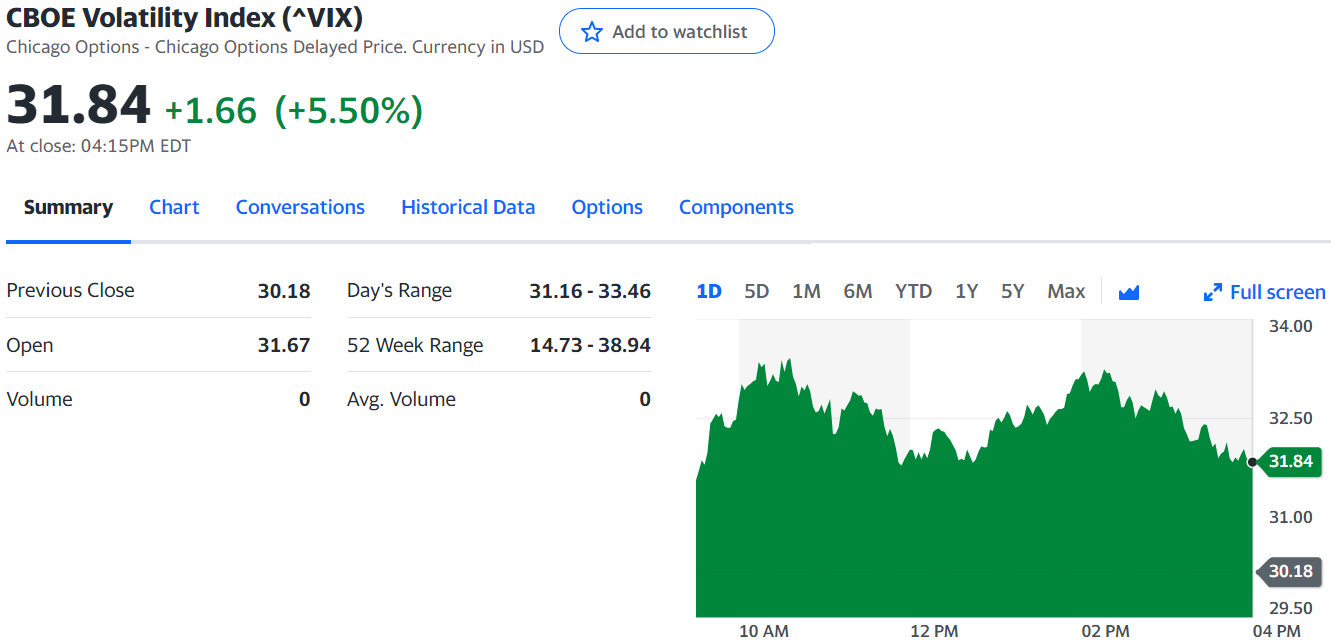This screenshot has height=640, width=1331.
Task: View the Components tab
Action: 736,207
